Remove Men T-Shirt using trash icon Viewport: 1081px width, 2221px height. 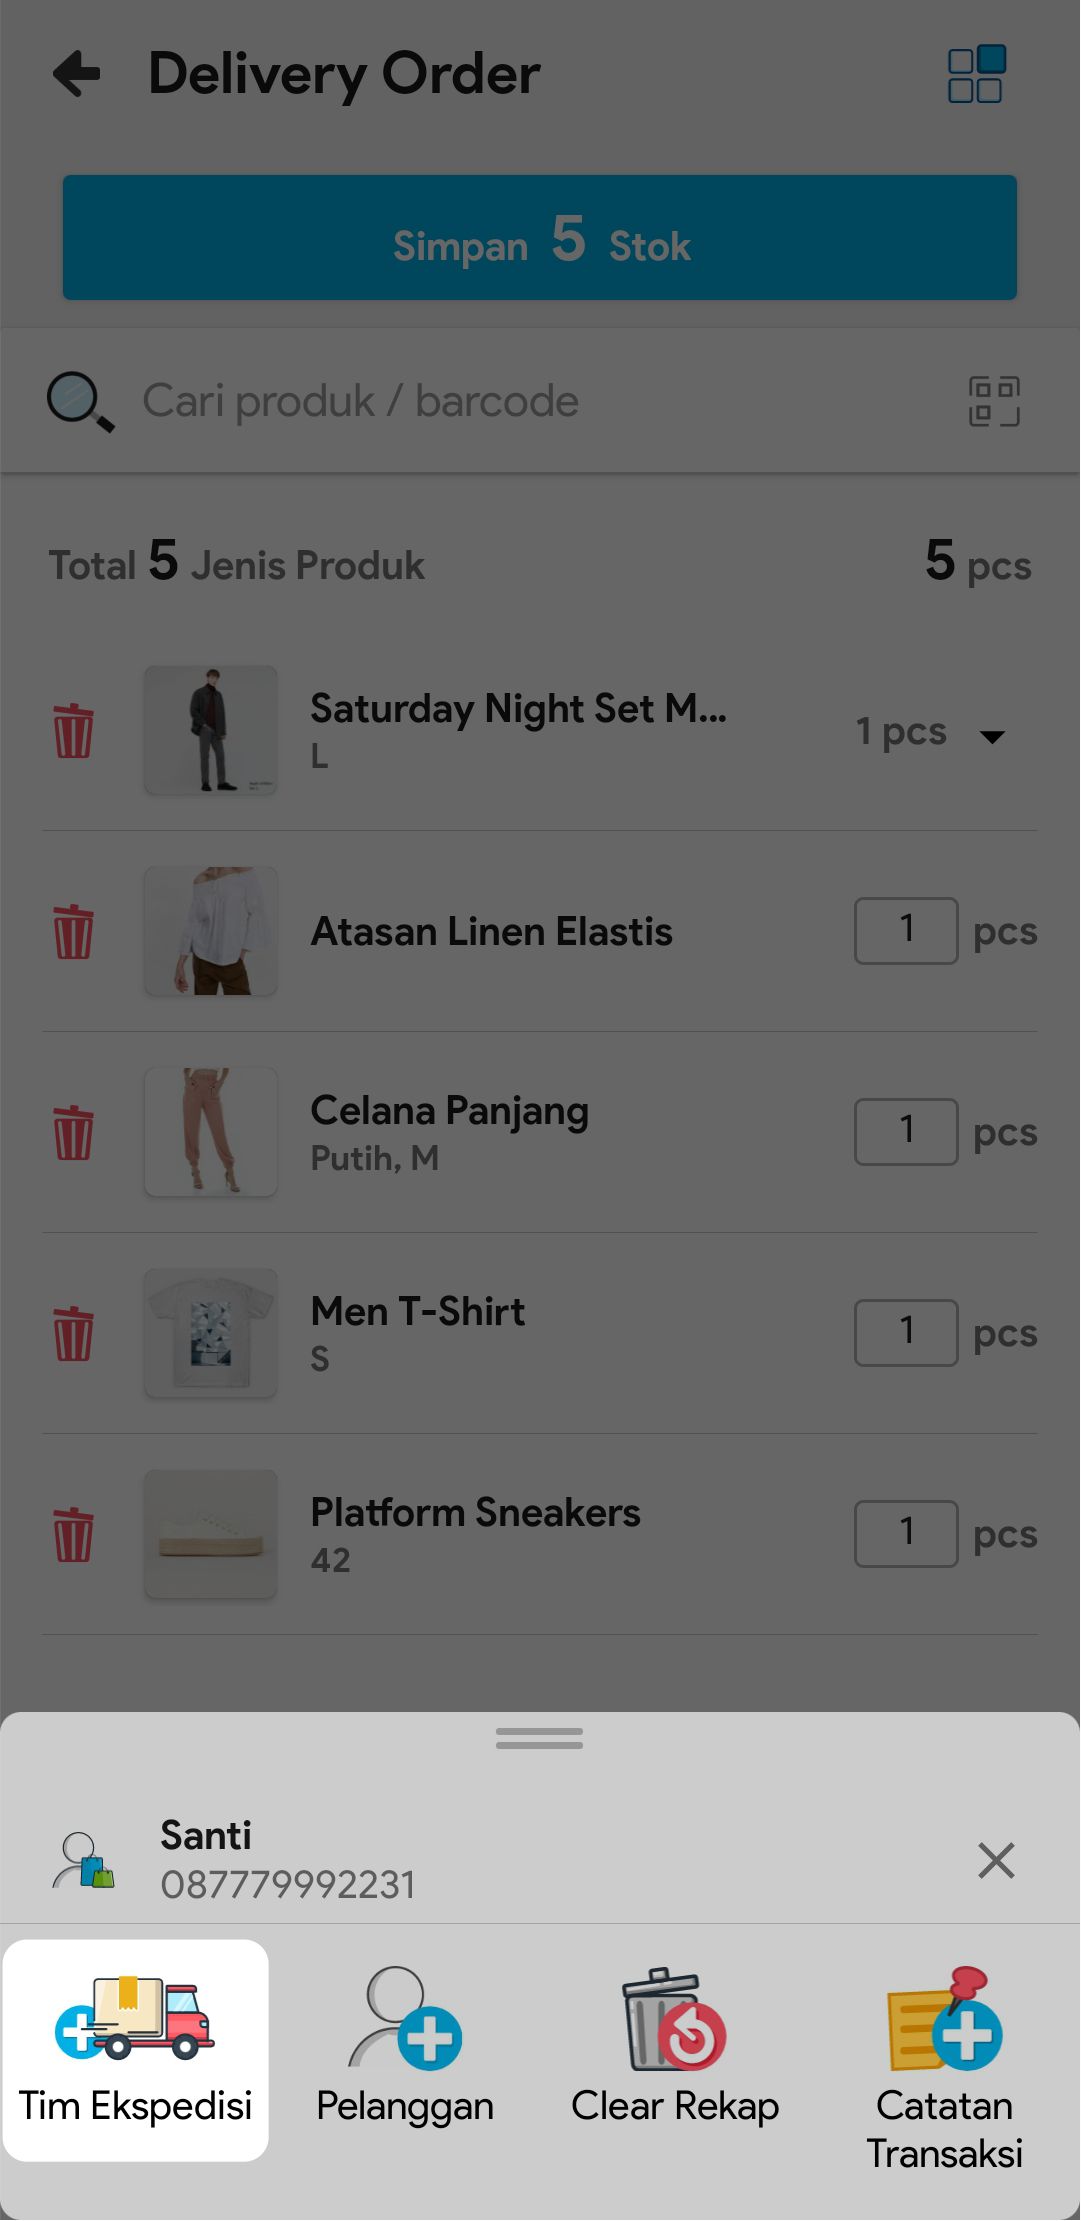click(73, 1333)
